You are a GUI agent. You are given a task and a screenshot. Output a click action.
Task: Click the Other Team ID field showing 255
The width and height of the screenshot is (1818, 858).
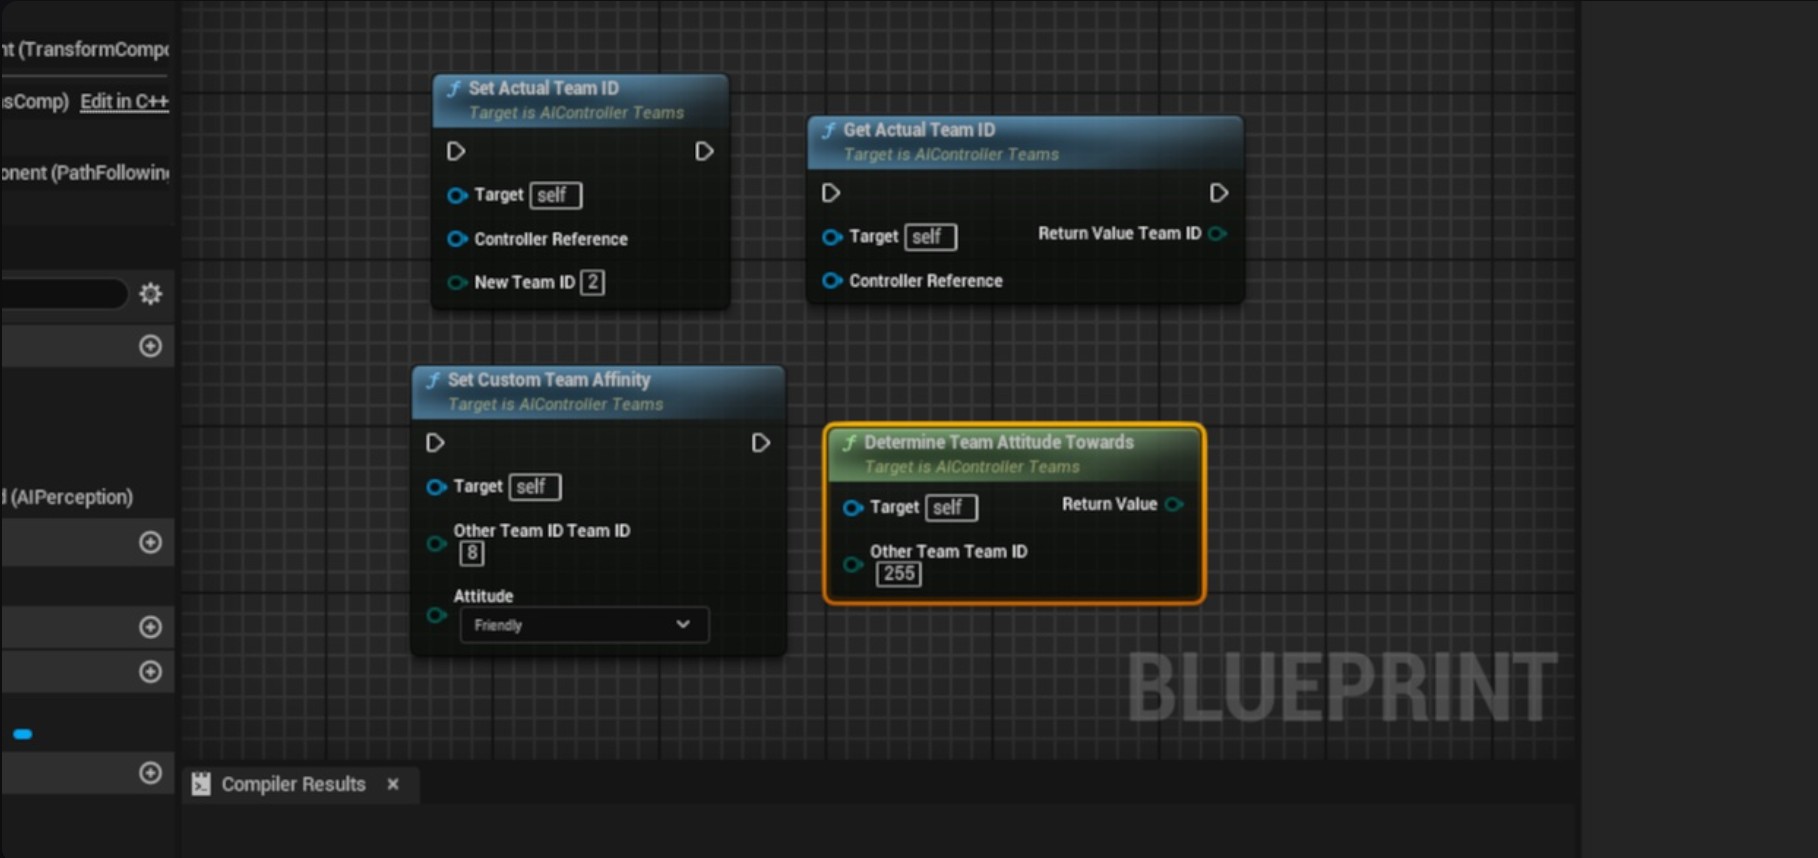pos(898,574)
